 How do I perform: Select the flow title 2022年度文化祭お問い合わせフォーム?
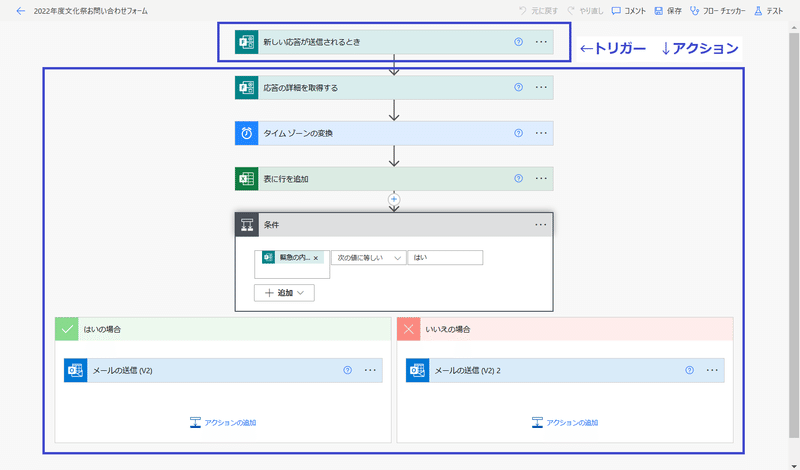[x=91, y=11]
